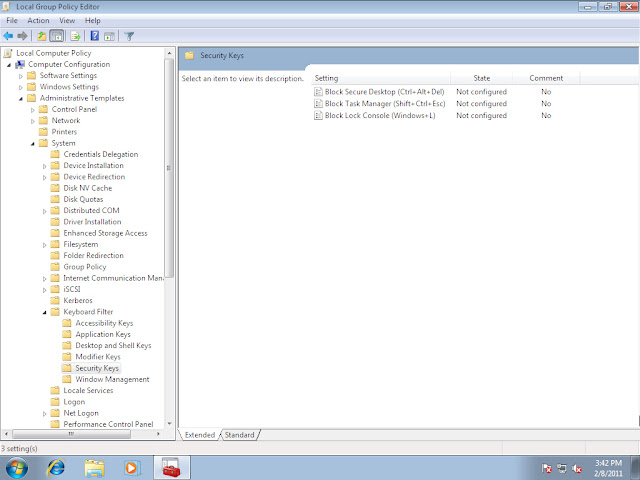
Task: Click the network tray icon
Action: tap(562, 468)
